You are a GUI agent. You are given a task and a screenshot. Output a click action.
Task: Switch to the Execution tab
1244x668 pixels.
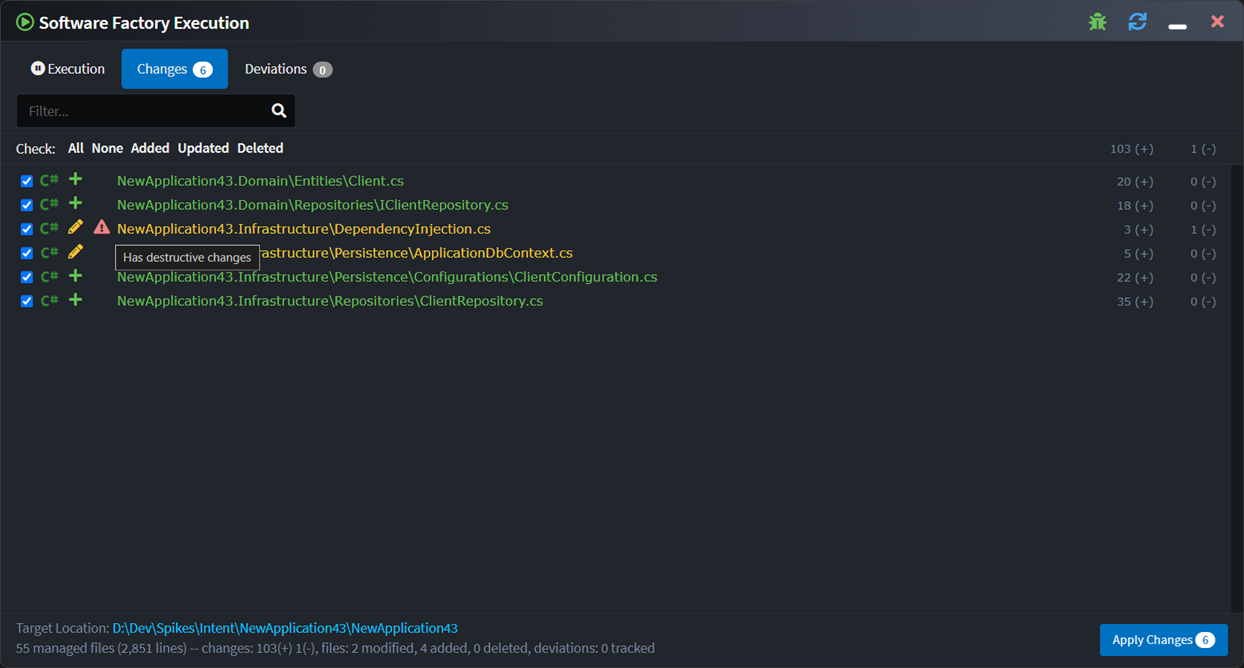coord(67,69)
